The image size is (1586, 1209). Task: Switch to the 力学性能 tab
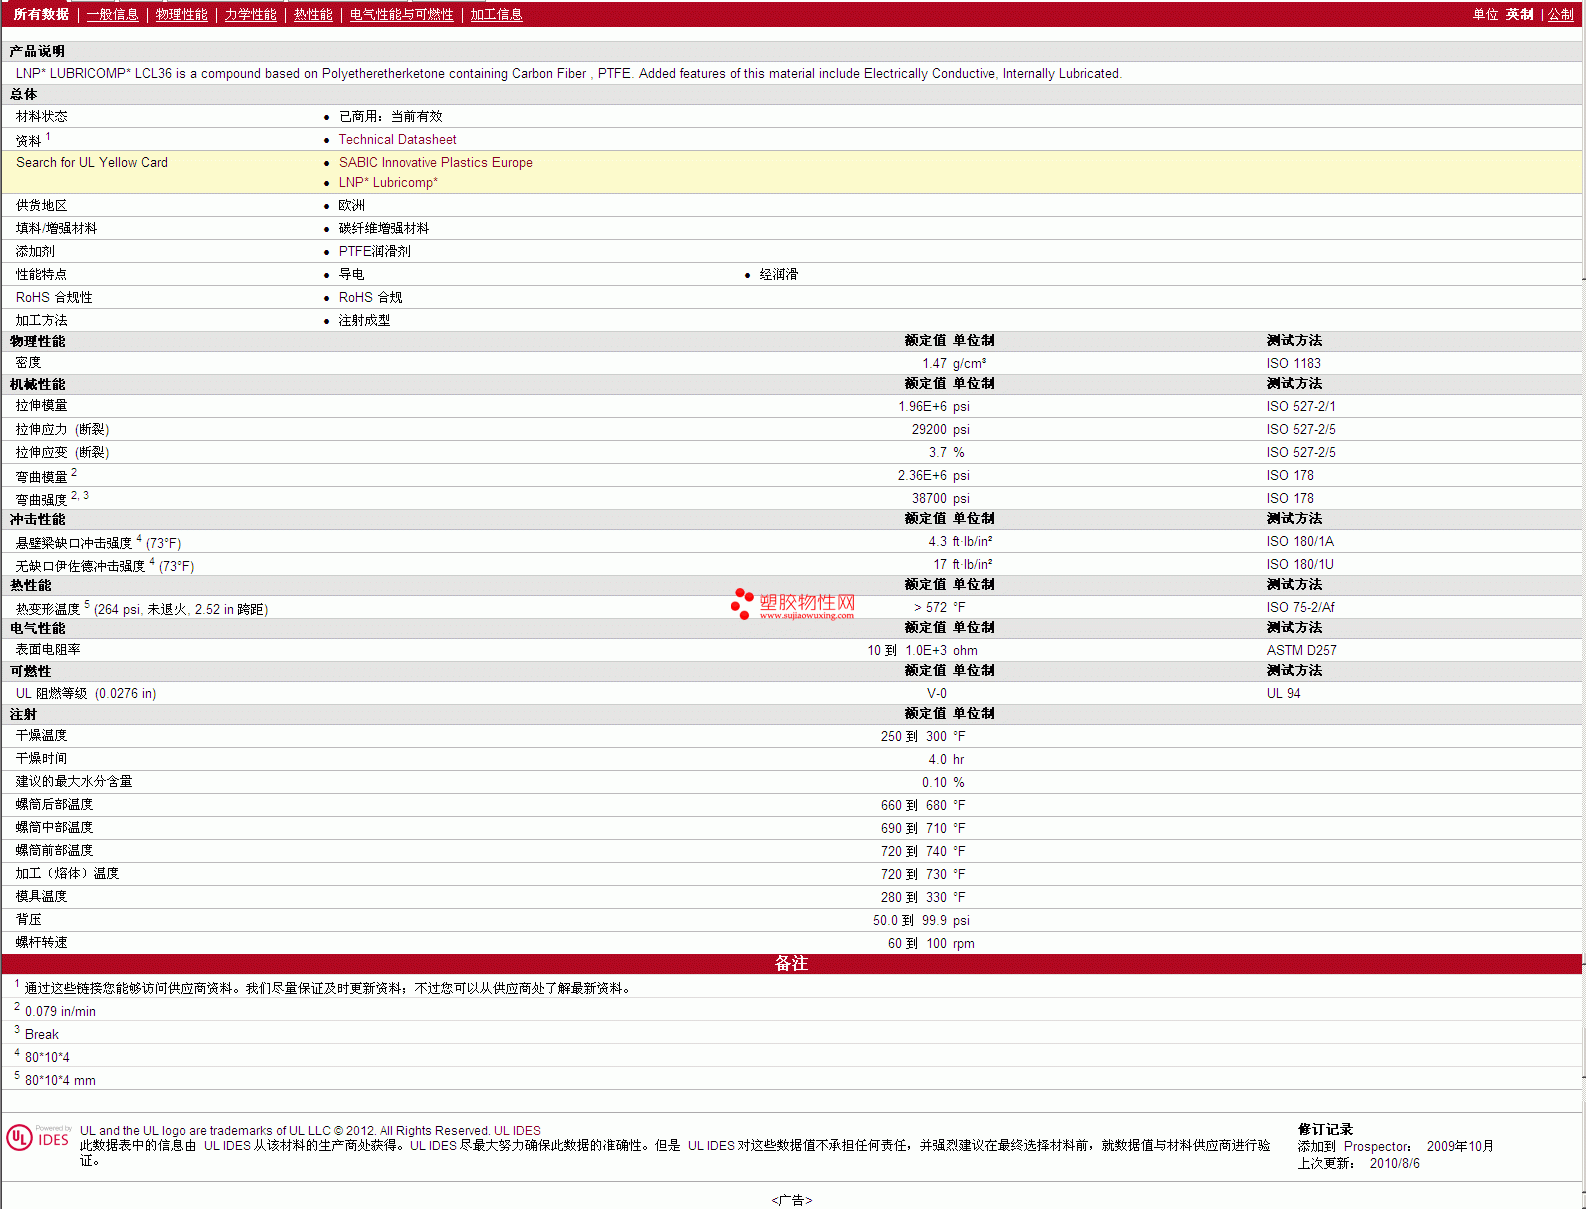pos(250,14)
